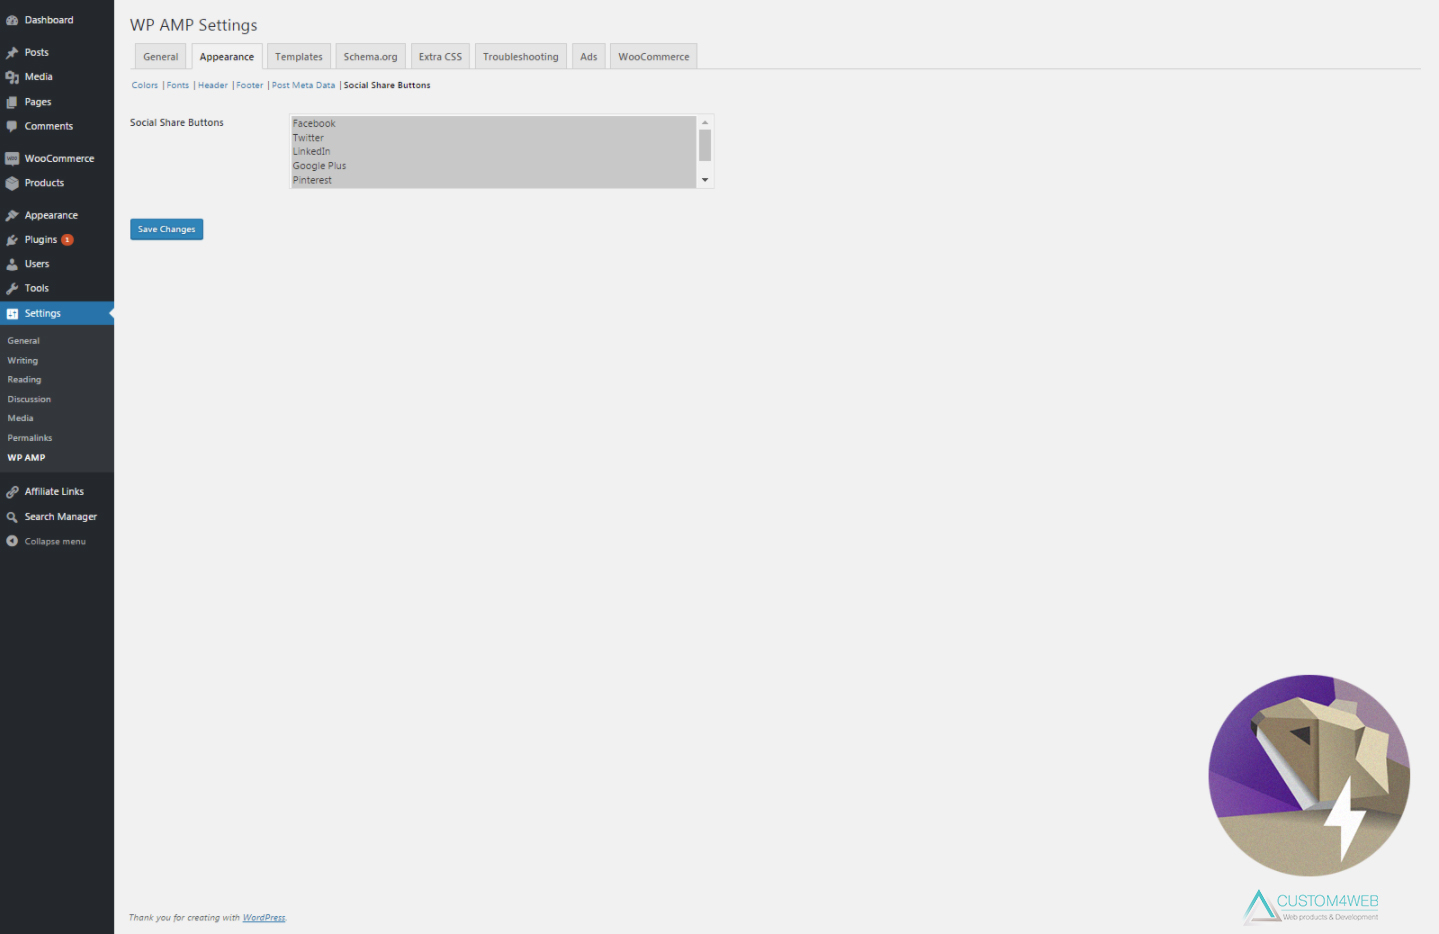Viewport: 1439px width, 934px height.
Task: Open the Permalinks settings page
Action: (x=30, y=438)
